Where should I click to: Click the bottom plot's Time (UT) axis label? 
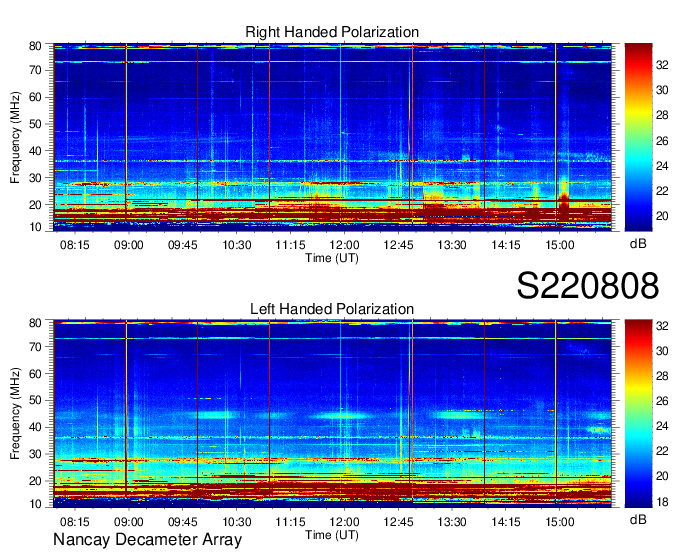[x=332, y=535]
